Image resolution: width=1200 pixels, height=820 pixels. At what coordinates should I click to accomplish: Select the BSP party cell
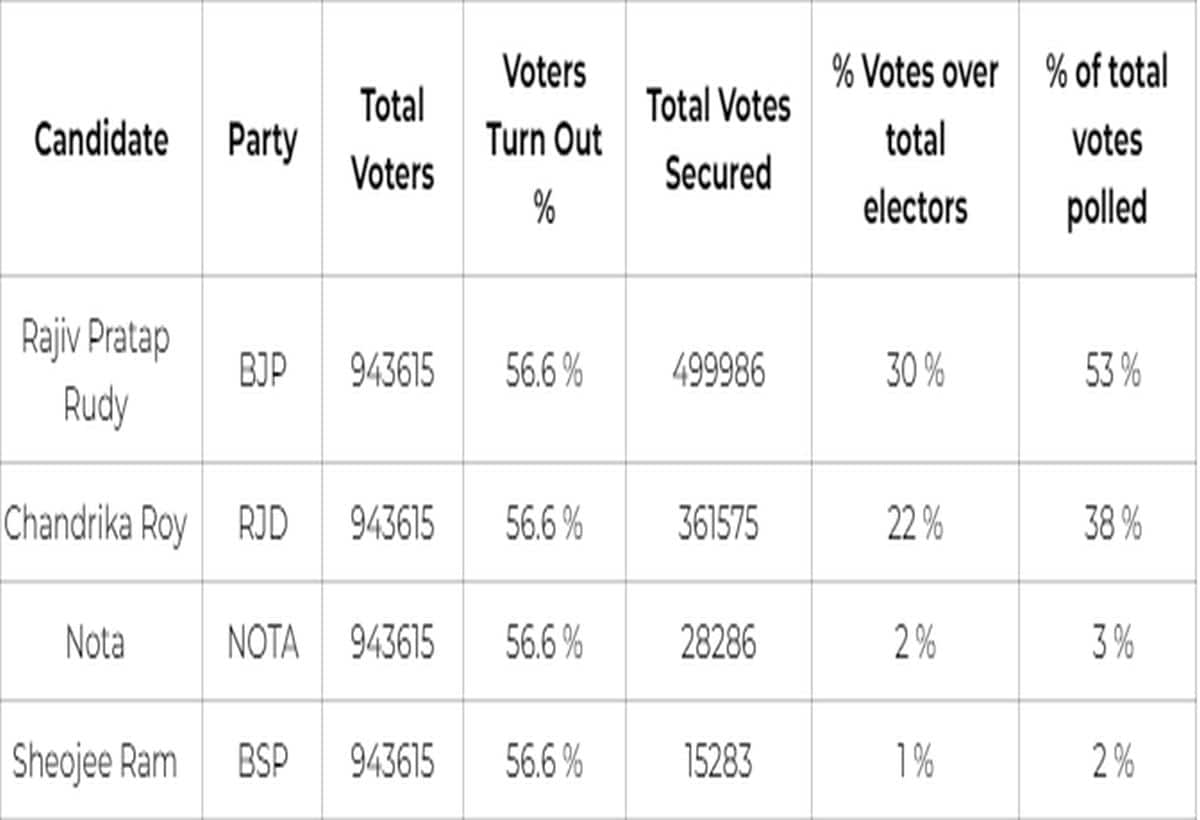[262, 763]
